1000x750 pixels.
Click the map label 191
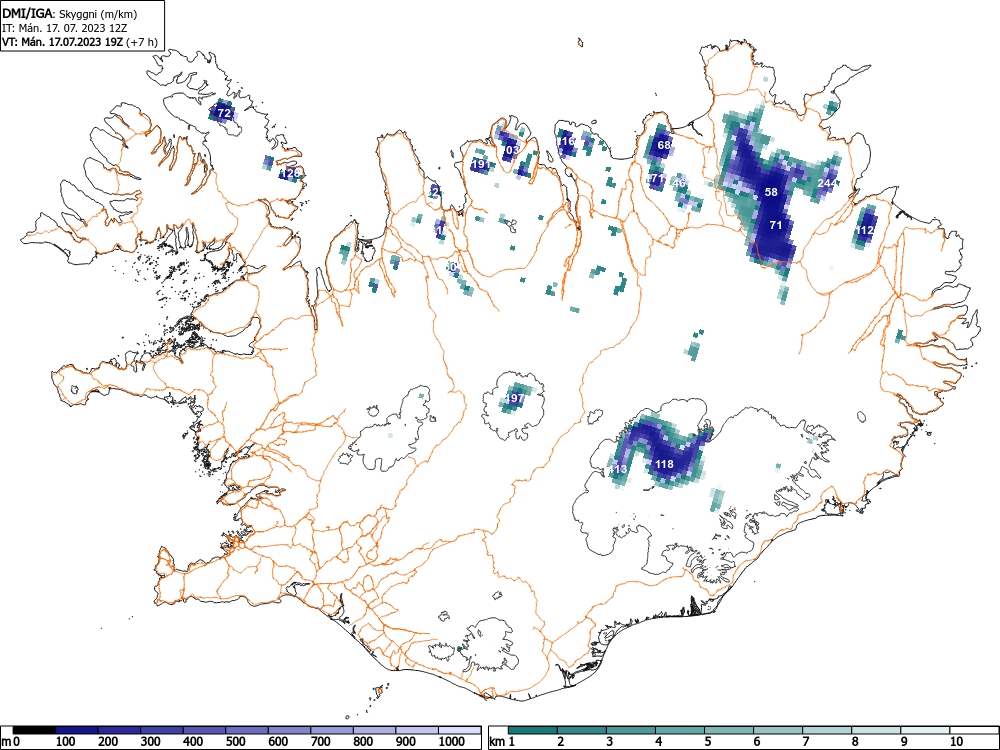tap(480, 165)
